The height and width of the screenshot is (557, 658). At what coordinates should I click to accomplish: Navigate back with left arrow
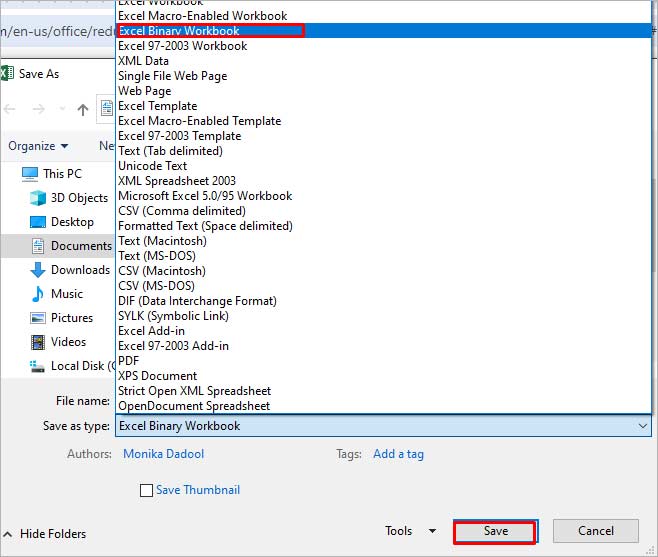tap(10, 110)
